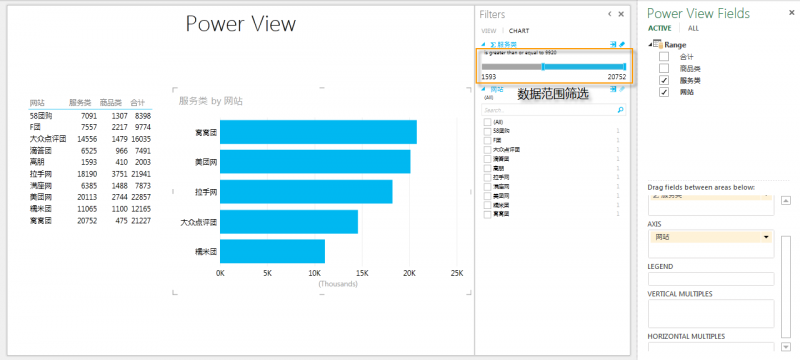Click slider minimum value 1593
Image resolution: width=800 pixels, height=360 pixels.
point(489,76)
